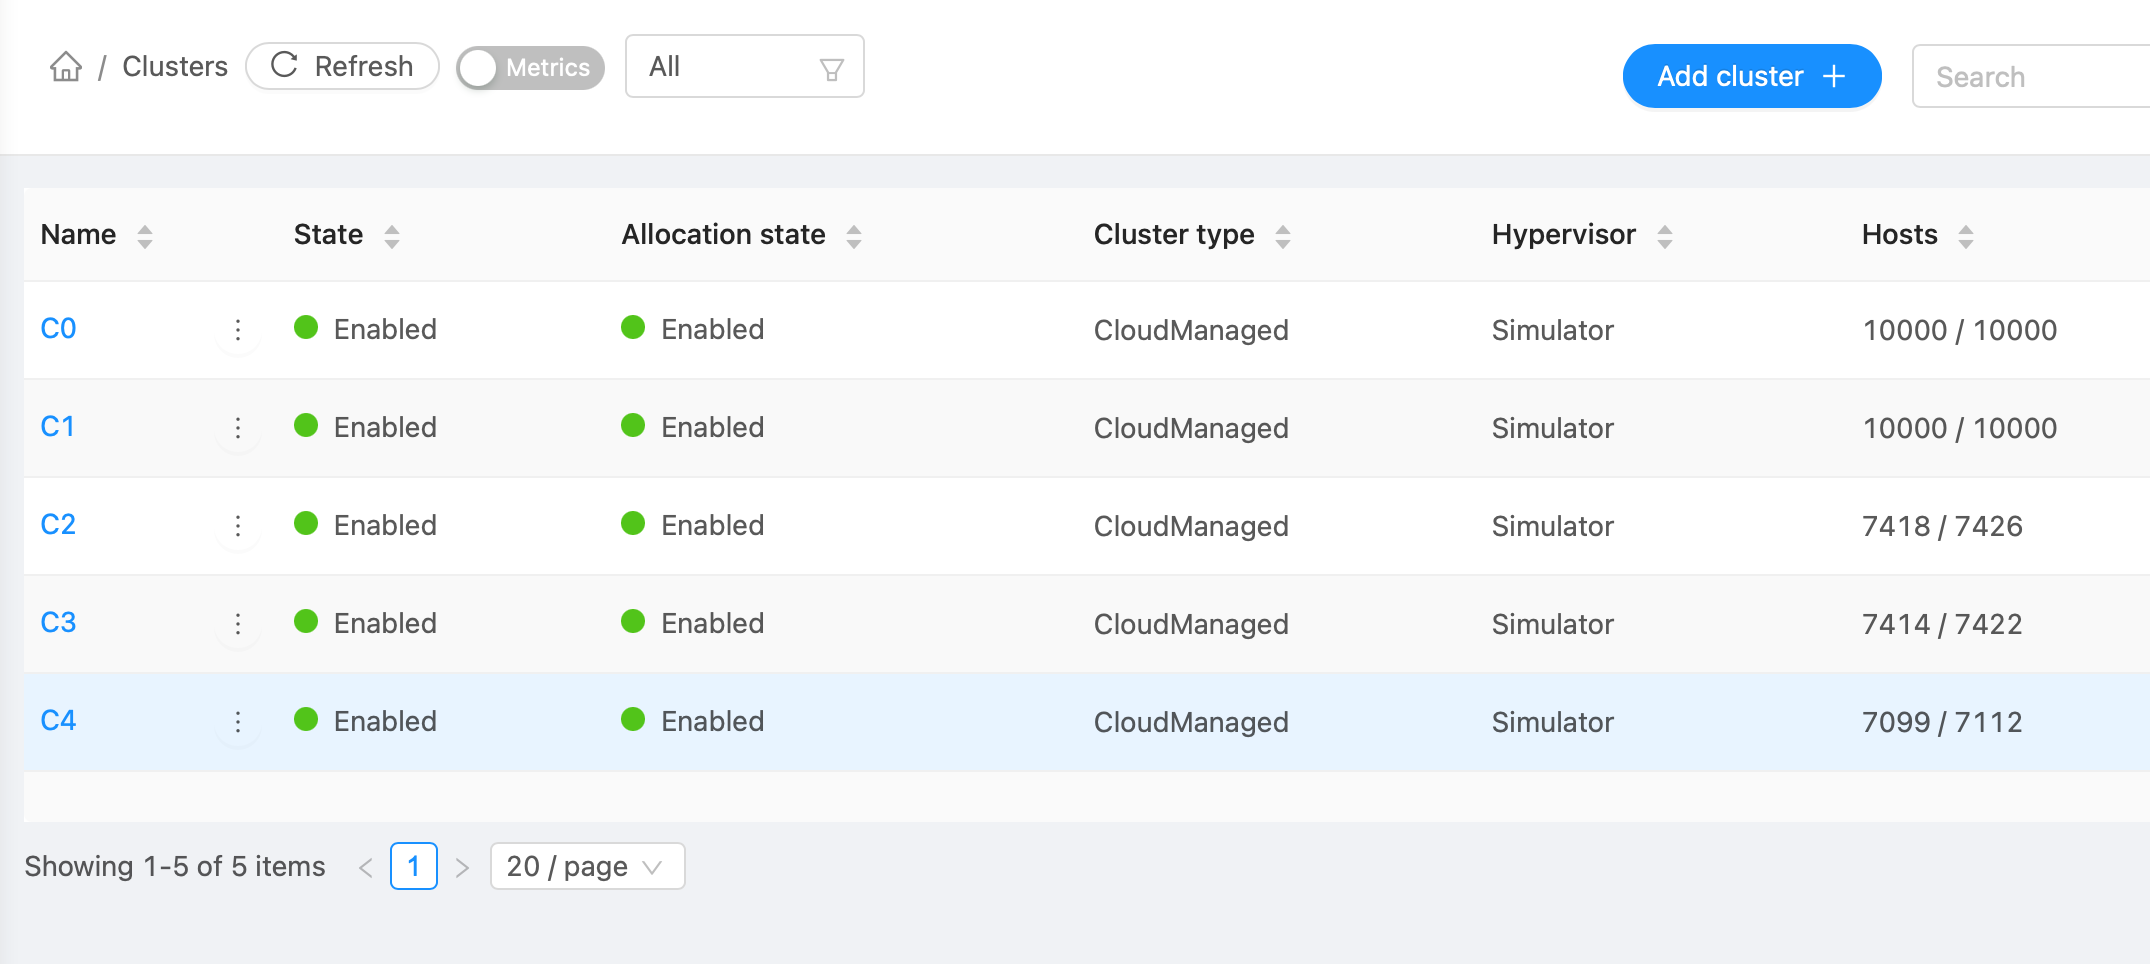Open the C2 cluster link
2150x964 pixels.
[x=58, y=525]
